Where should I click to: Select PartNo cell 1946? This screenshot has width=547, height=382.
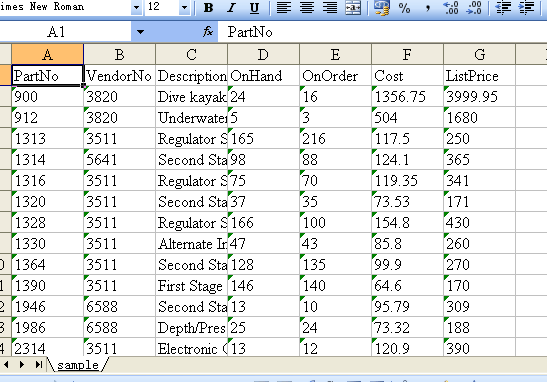coord(47,306)
